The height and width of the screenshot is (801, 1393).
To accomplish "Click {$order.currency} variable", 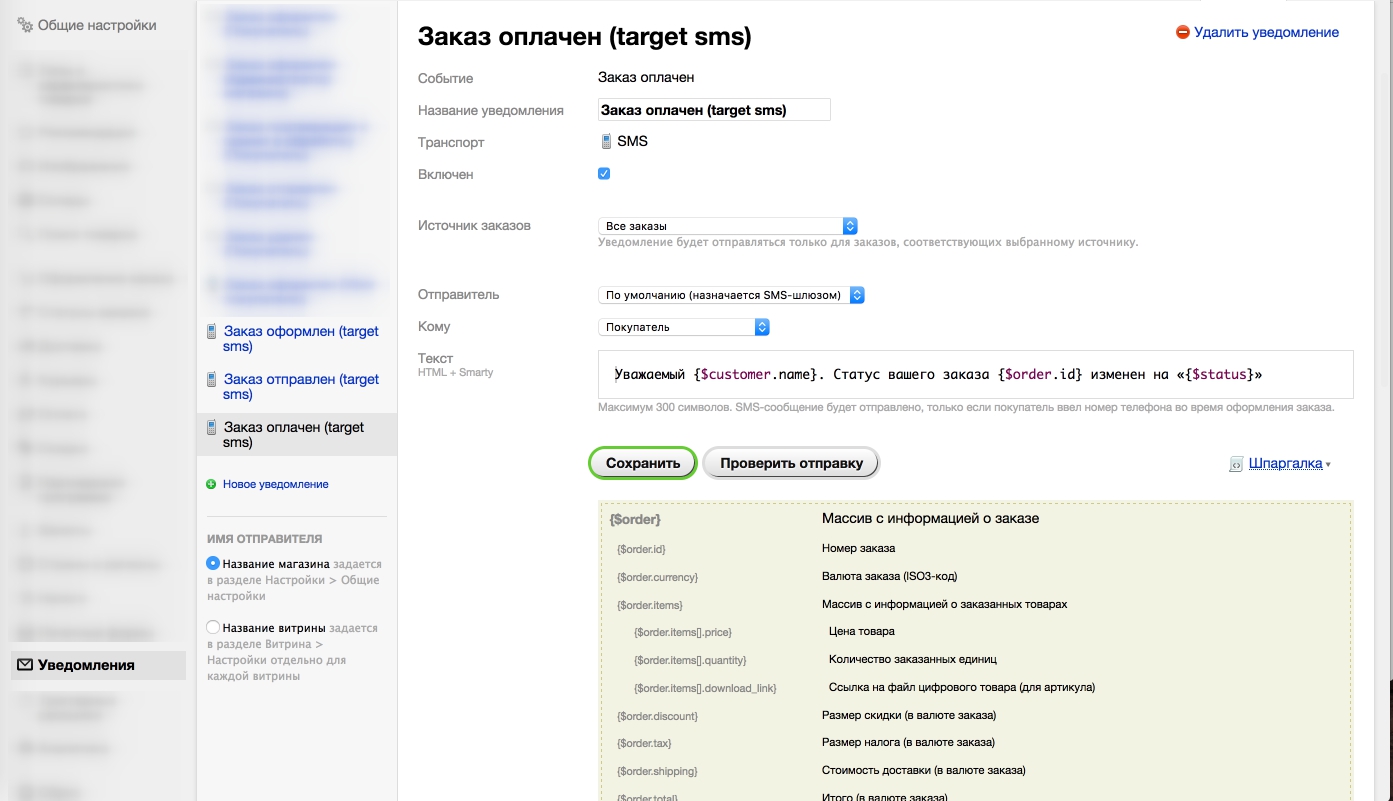I will pyautogui.click(x=657, y=577).
